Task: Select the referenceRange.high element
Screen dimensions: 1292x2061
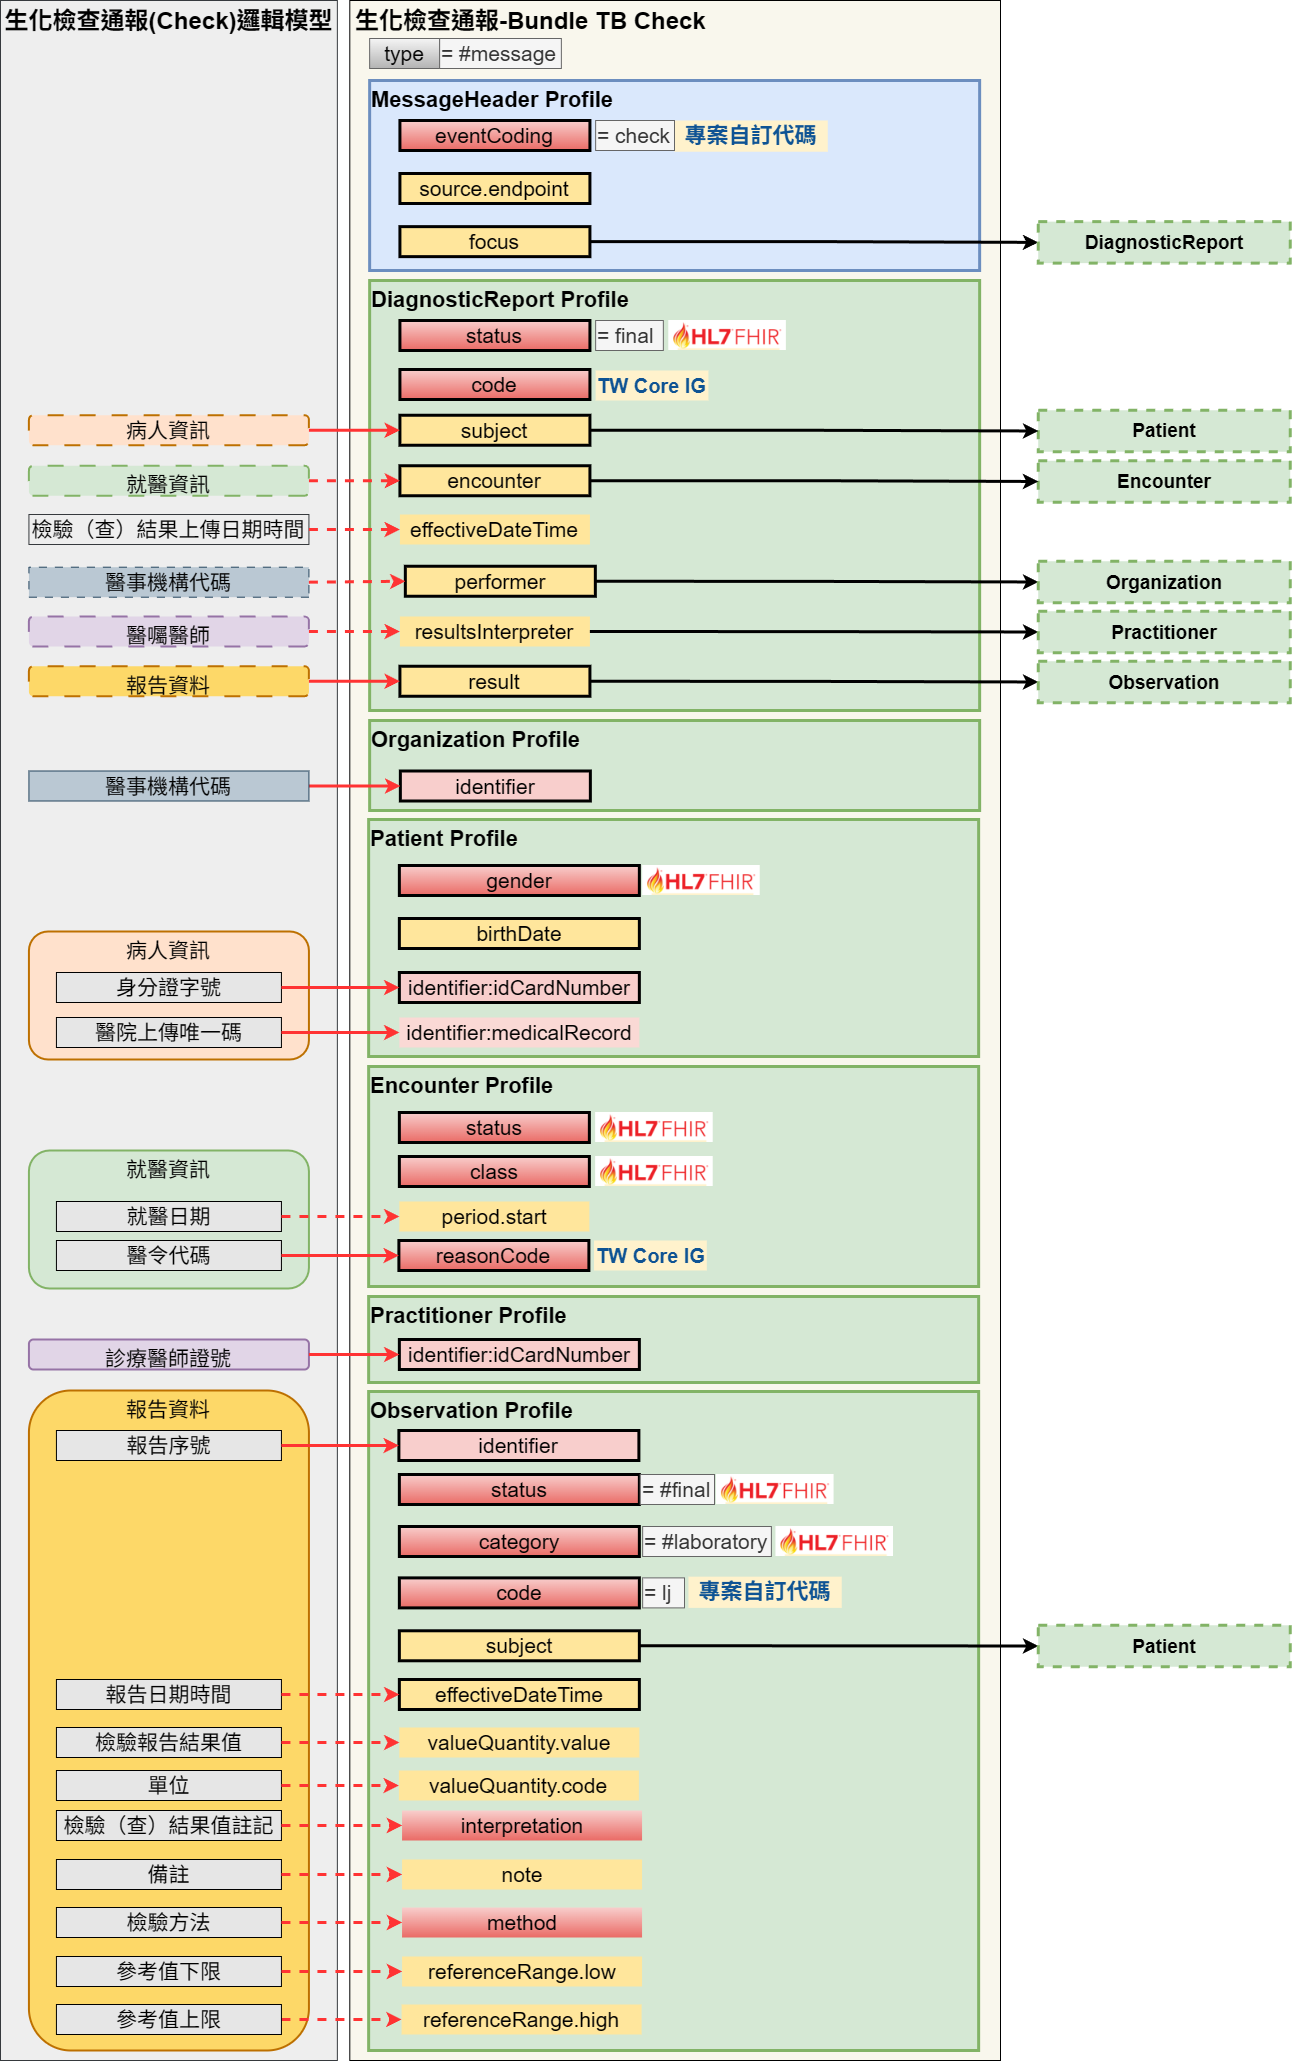Action: click(x=521, y=2020)
